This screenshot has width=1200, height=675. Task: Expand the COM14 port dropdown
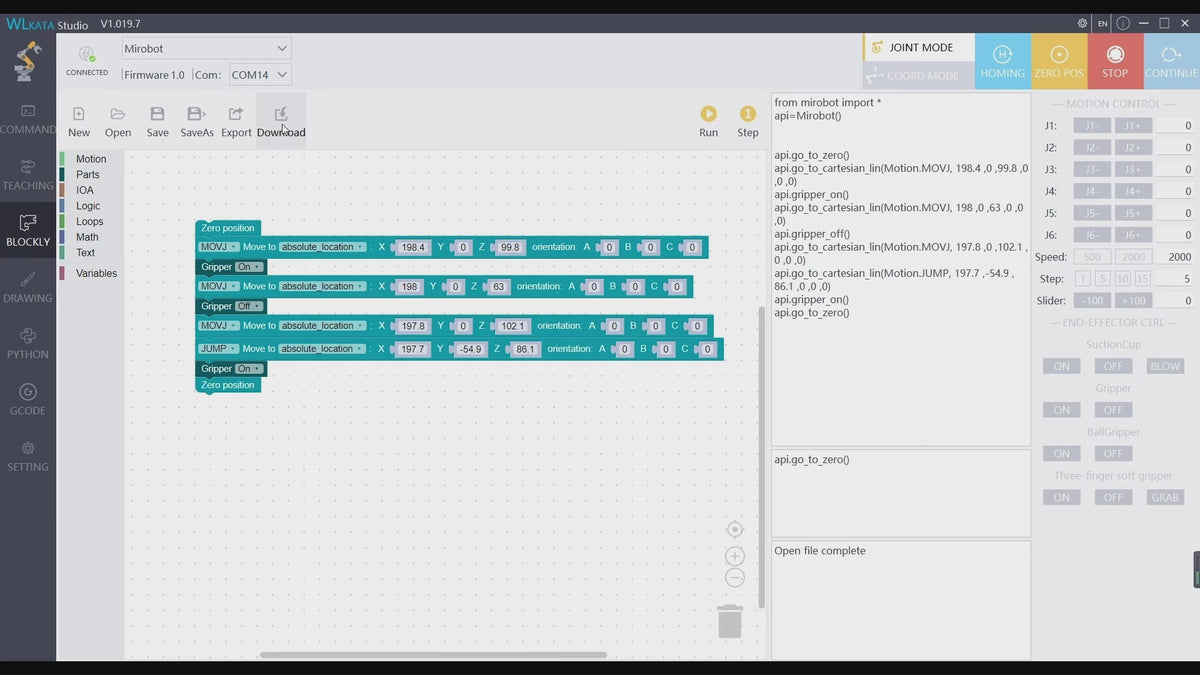coord(258,74)
